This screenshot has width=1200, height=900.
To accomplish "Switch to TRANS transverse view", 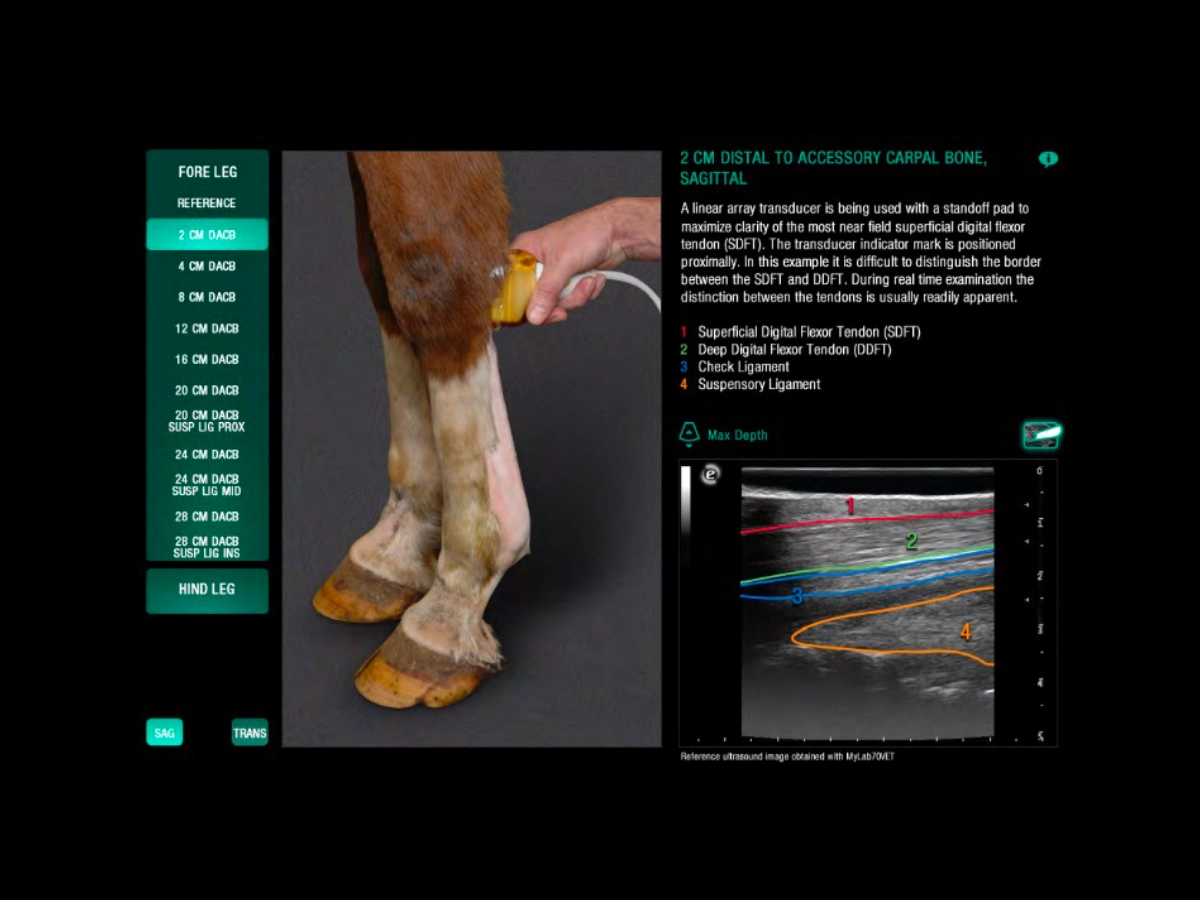I will tap(250, 733).
